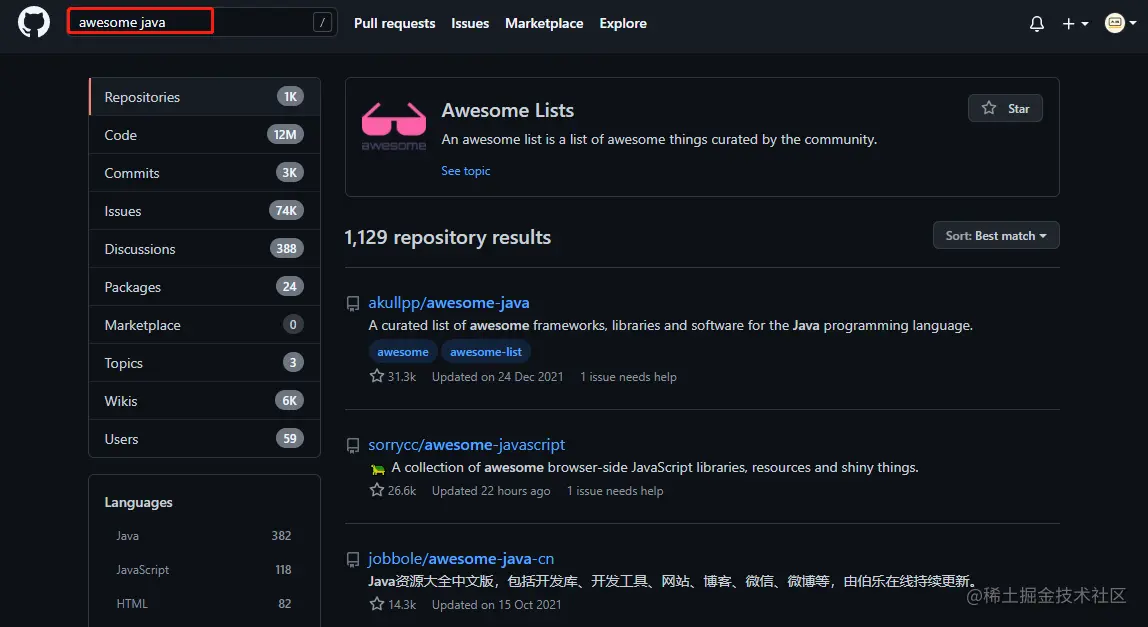Image resolution: width=1148 pixels, height=627 pixels.
Task: Click repository icon next to akullpp/awesome-java
Action: click(353, 303)
